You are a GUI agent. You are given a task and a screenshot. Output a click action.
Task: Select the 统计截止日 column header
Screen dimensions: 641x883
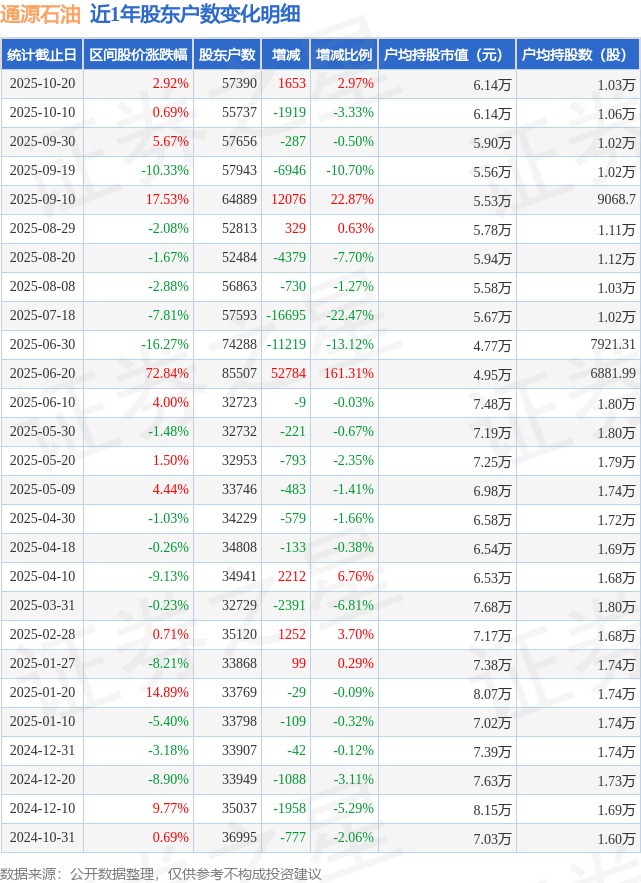point(41,55)
